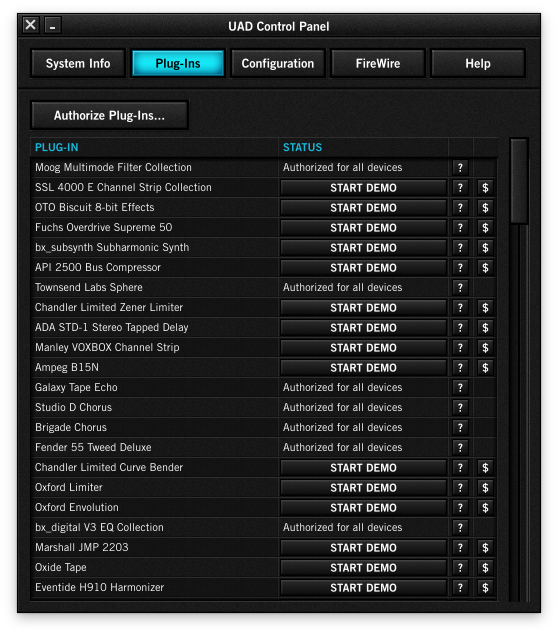The height and width of the screenshot is (634, 558).
Task: Show help for Studio D Chorus
Action: pos(460,408)
